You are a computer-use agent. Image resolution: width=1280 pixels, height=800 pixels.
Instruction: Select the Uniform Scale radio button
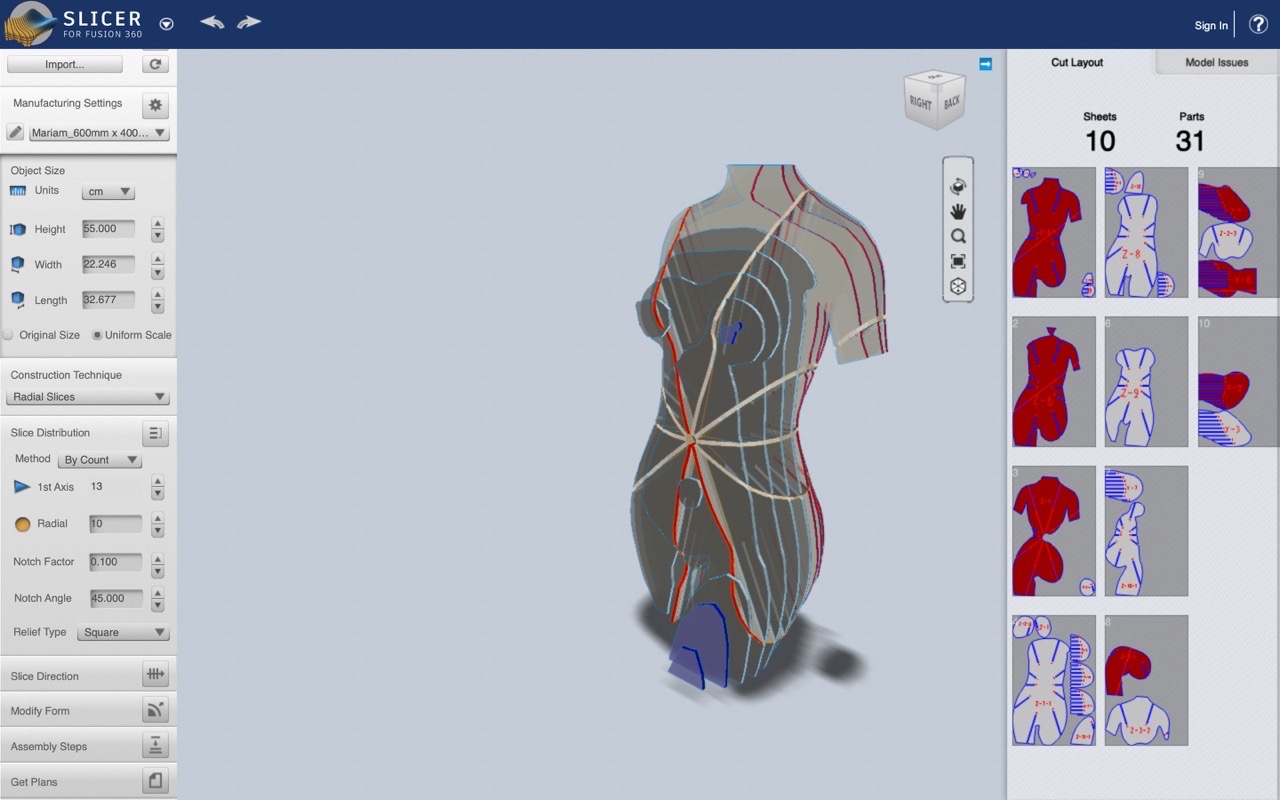tap(97, 335)
